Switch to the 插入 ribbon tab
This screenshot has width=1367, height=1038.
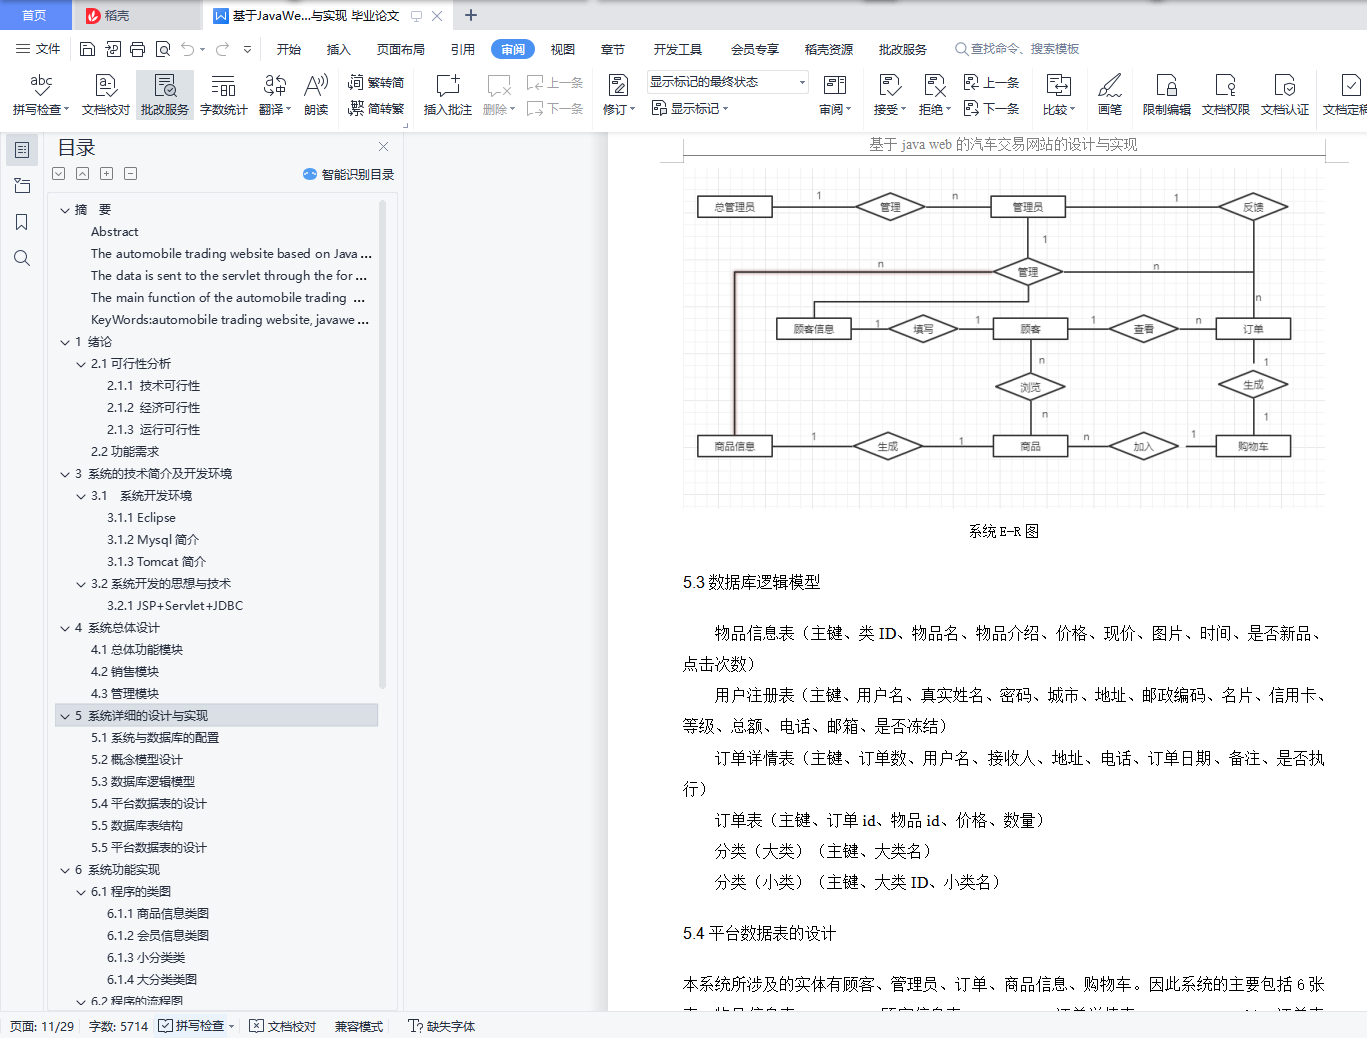[339, 49]
